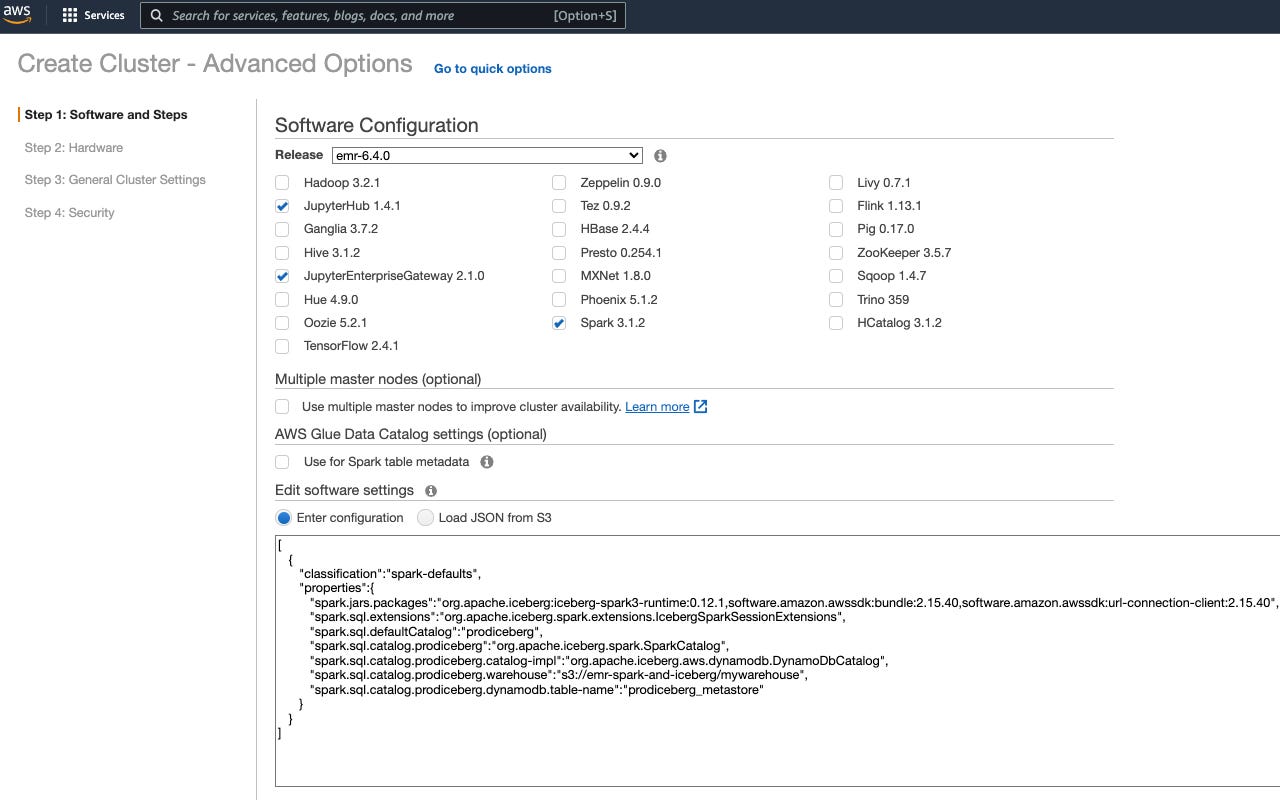The image size is (1280, 800).
Task: Check Use for Spark table metadata
Action: coord(282,462)
